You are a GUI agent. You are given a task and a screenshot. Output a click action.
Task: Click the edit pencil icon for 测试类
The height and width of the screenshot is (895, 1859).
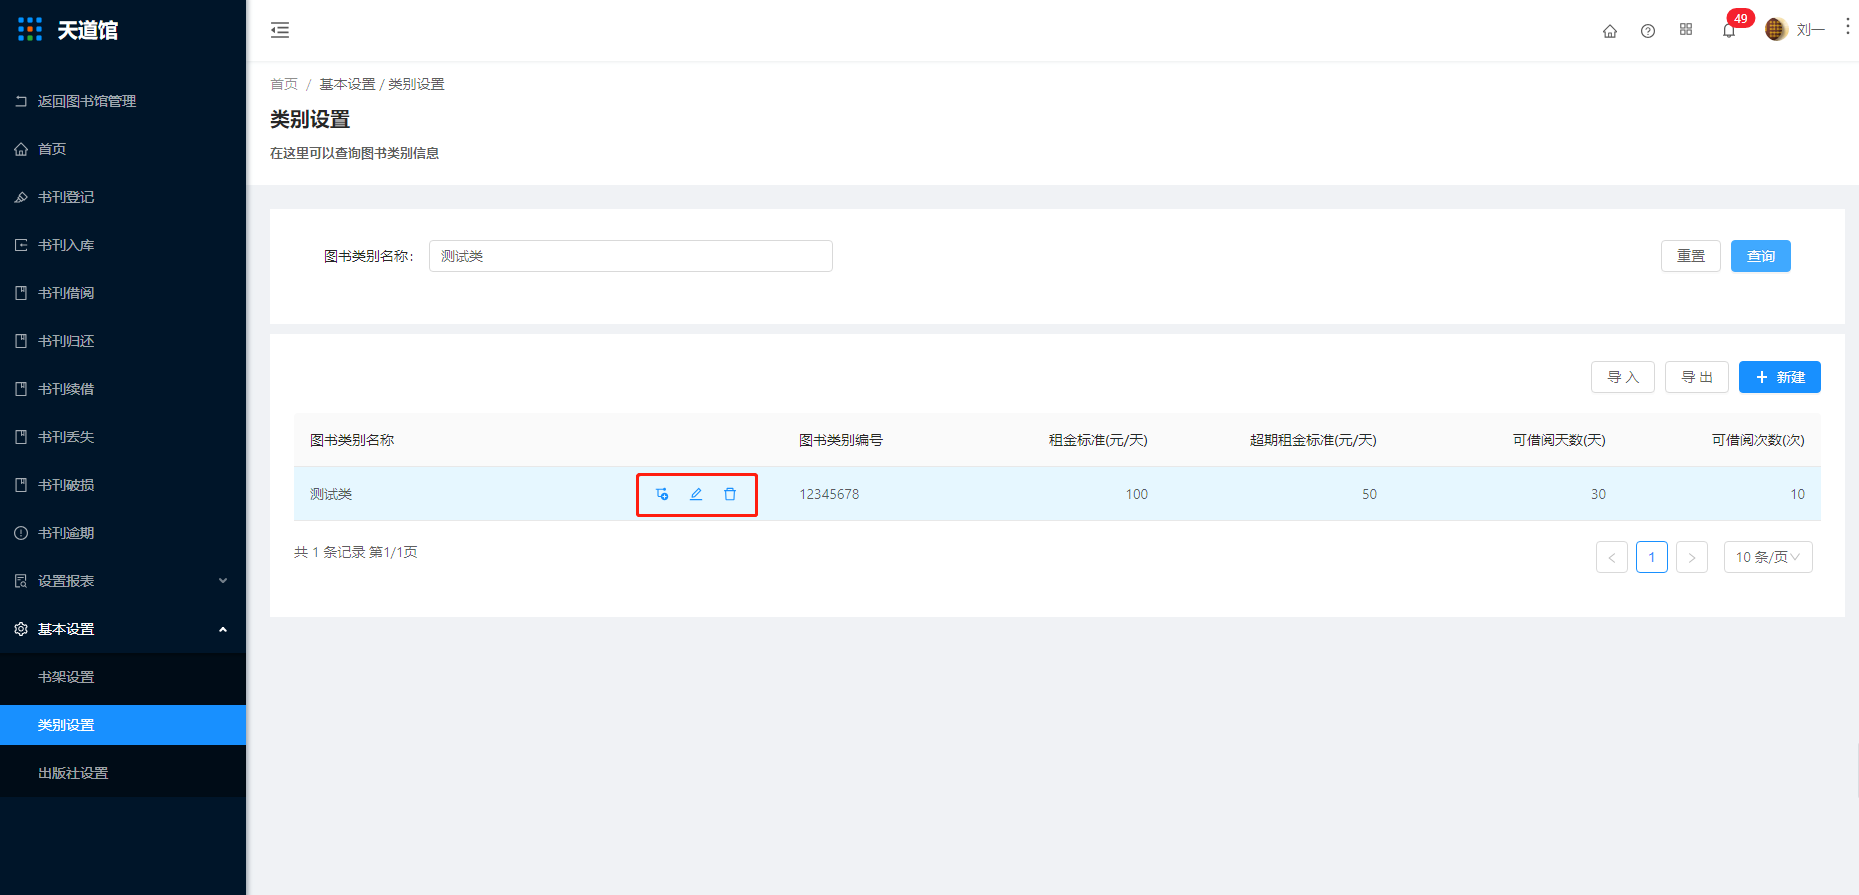[x=696, y=494]
